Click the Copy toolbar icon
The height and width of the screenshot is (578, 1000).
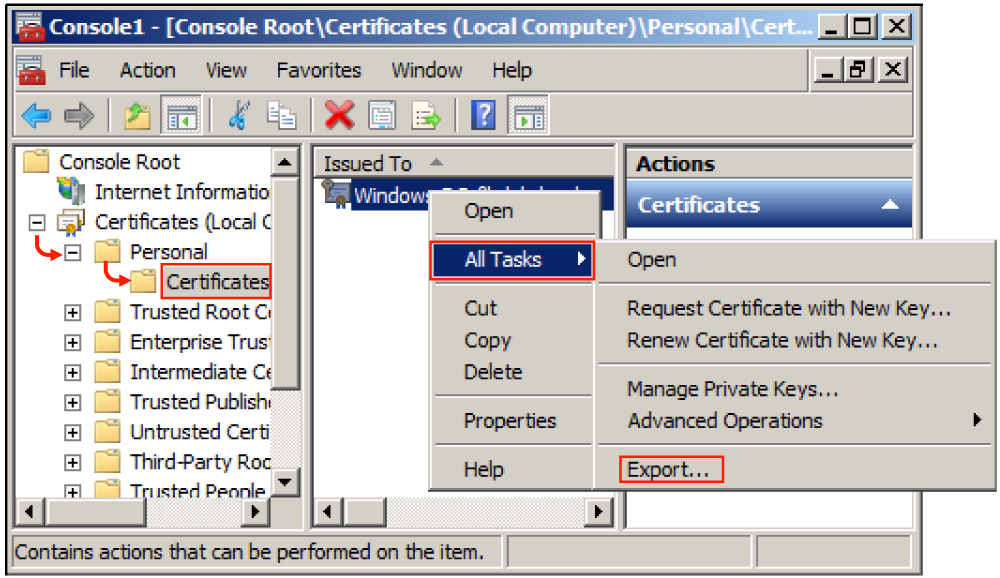point(281,117)
